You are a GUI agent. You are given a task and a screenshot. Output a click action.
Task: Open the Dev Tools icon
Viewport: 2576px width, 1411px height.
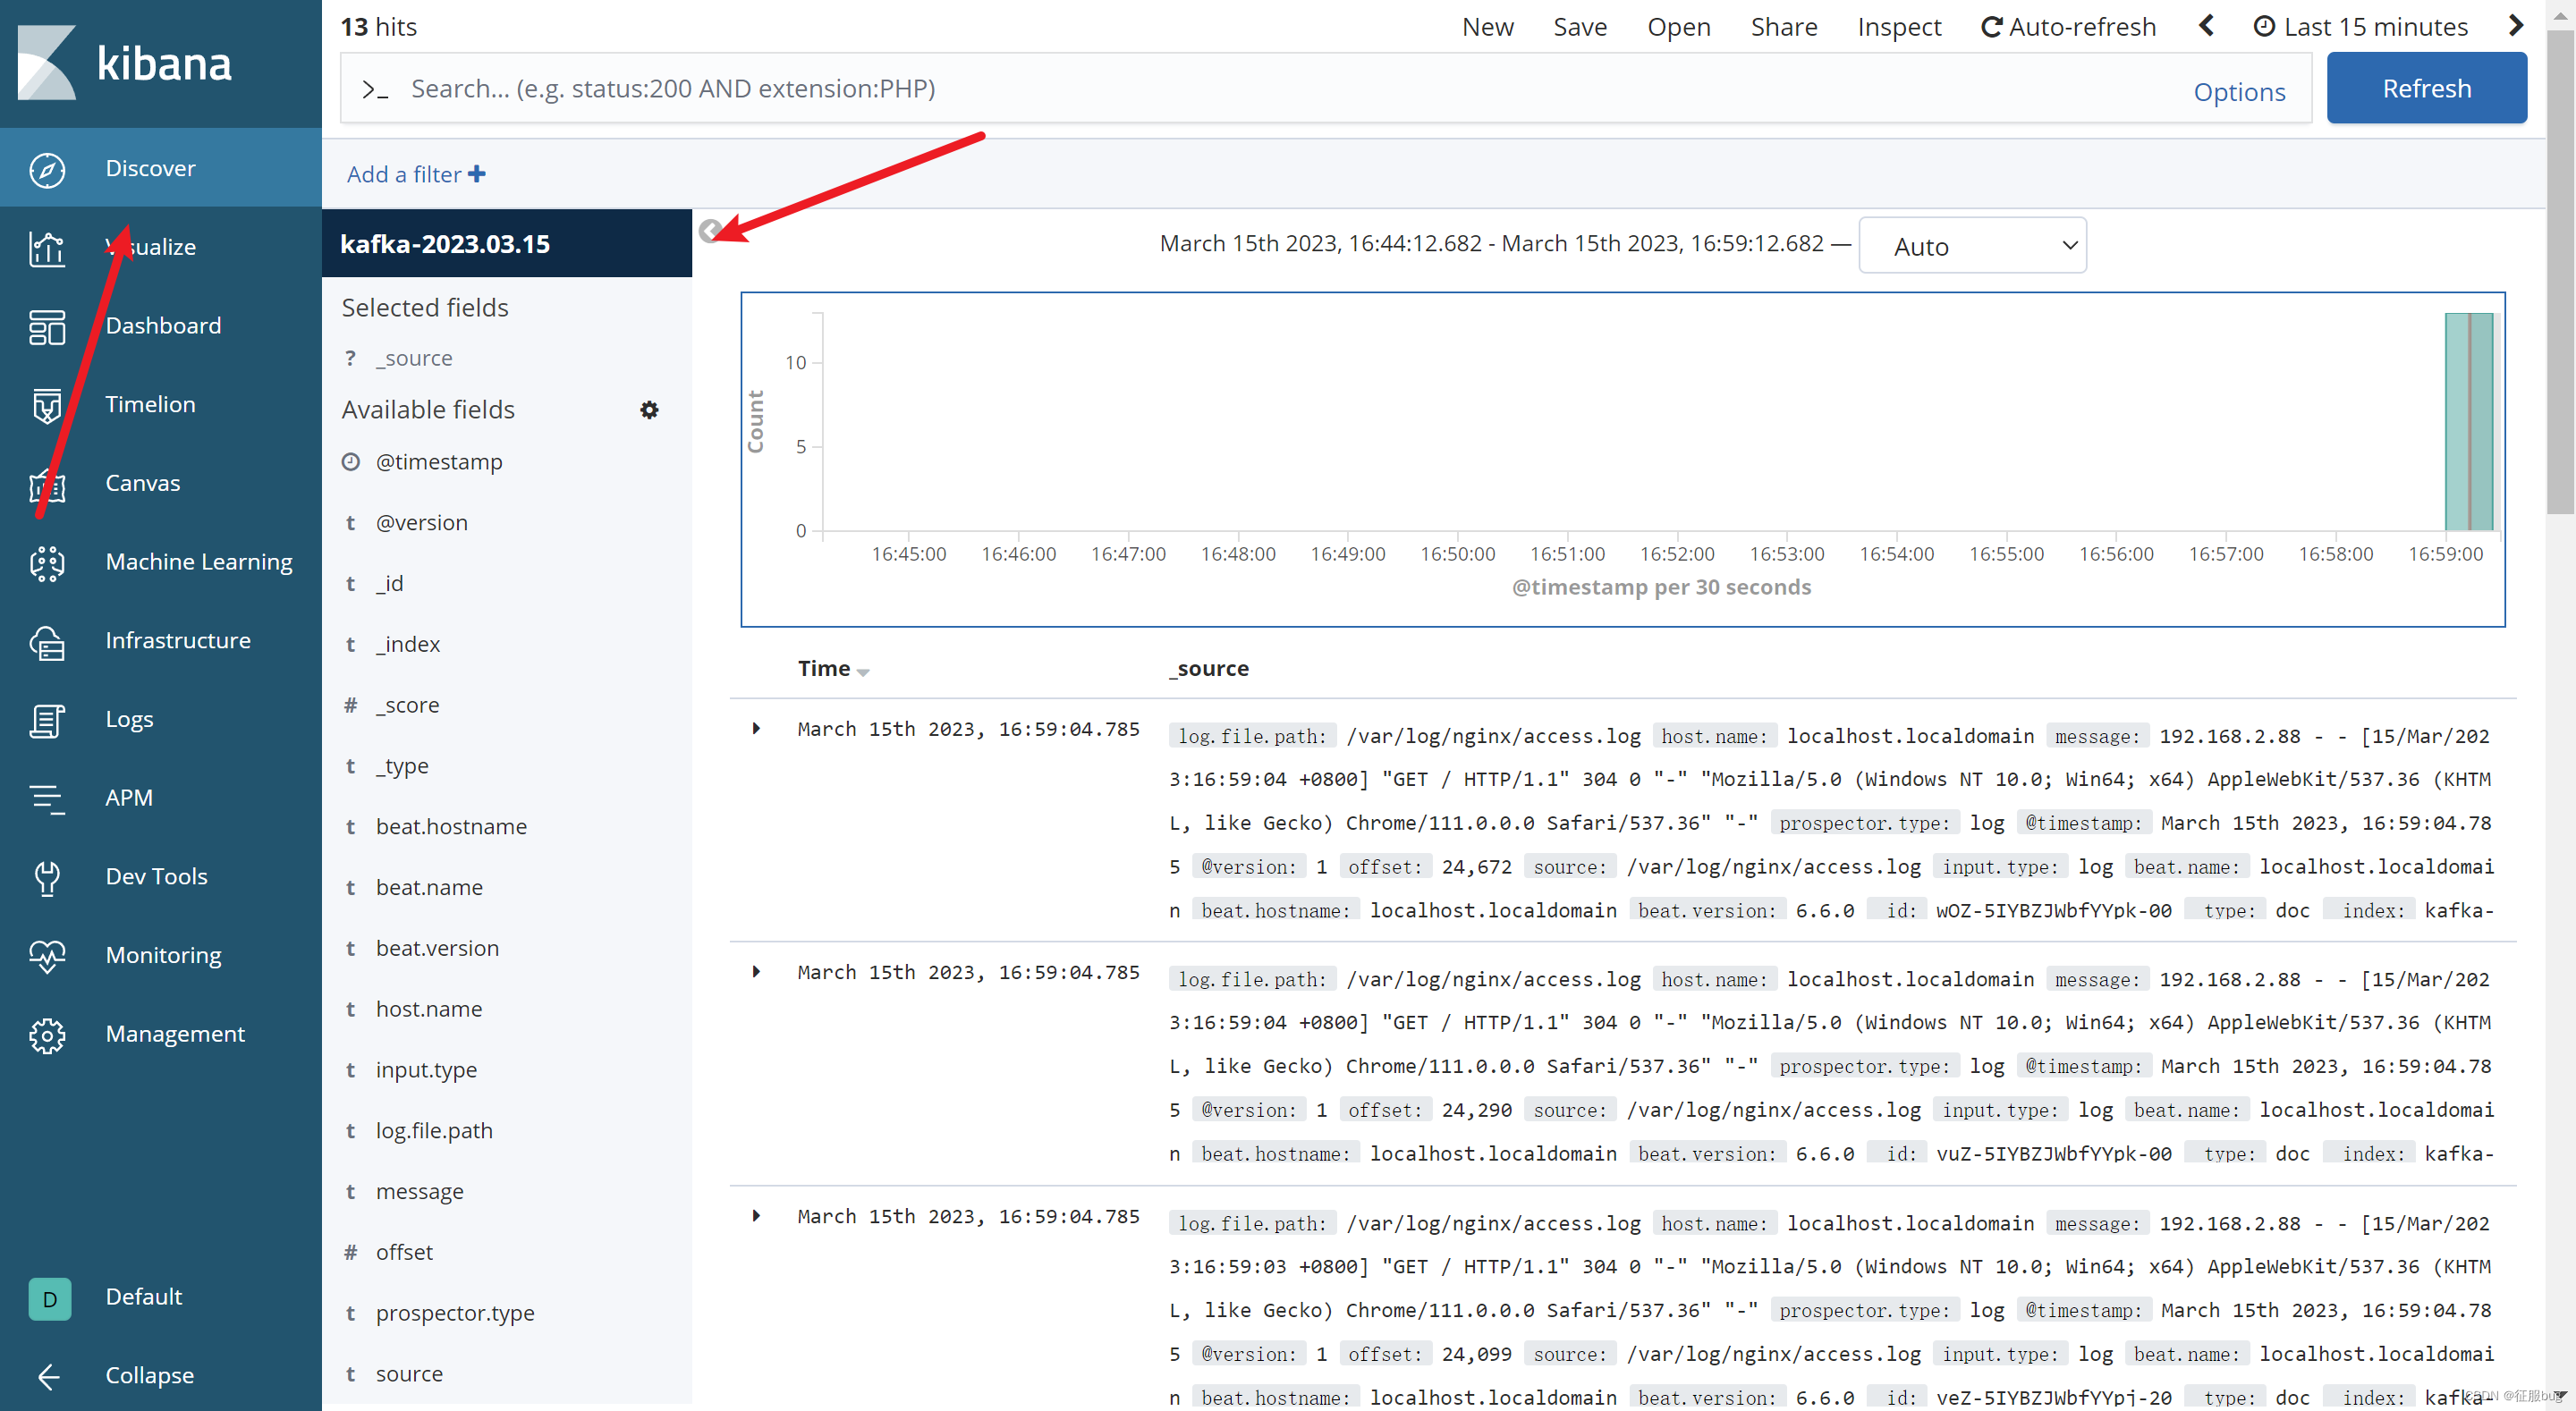[47, 877]
